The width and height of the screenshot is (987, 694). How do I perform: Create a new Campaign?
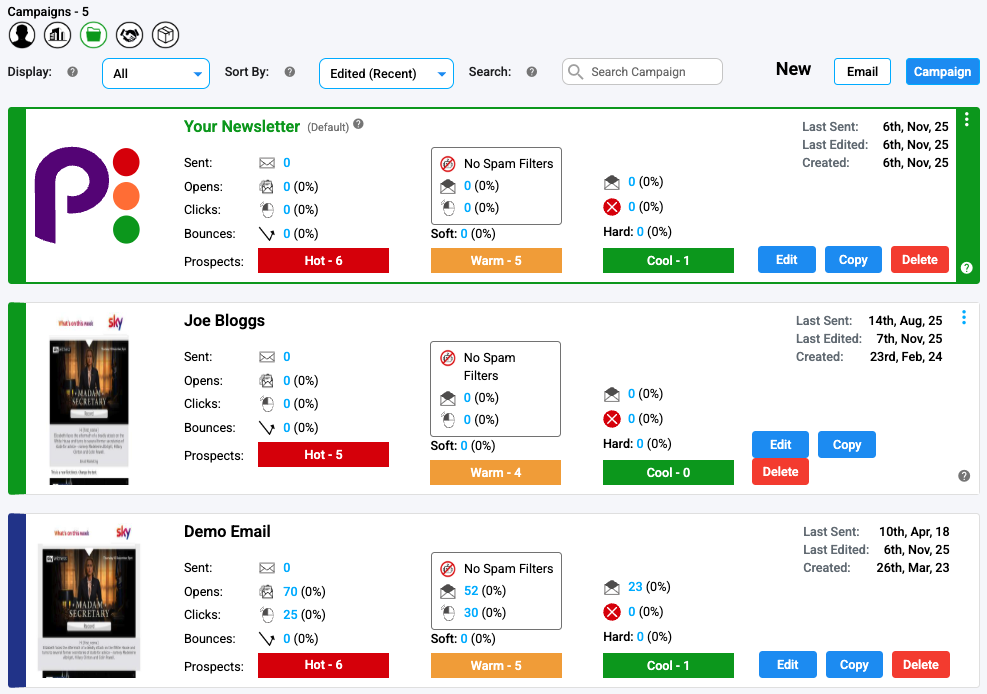pos(942,71)
